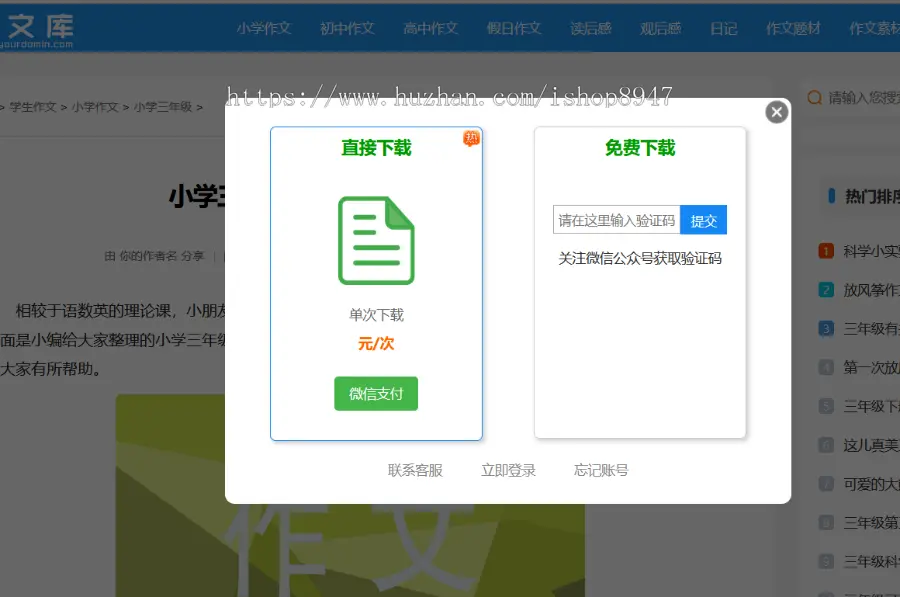Screen dimensions: 900x597
Task: Close the download popup dialog
Action: pos(777,112)
